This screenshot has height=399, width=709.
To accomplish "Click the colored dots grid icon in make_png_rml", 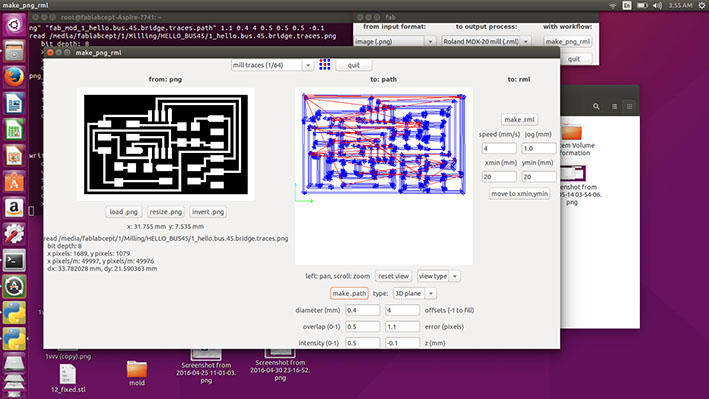I will [x=325, y=65].
